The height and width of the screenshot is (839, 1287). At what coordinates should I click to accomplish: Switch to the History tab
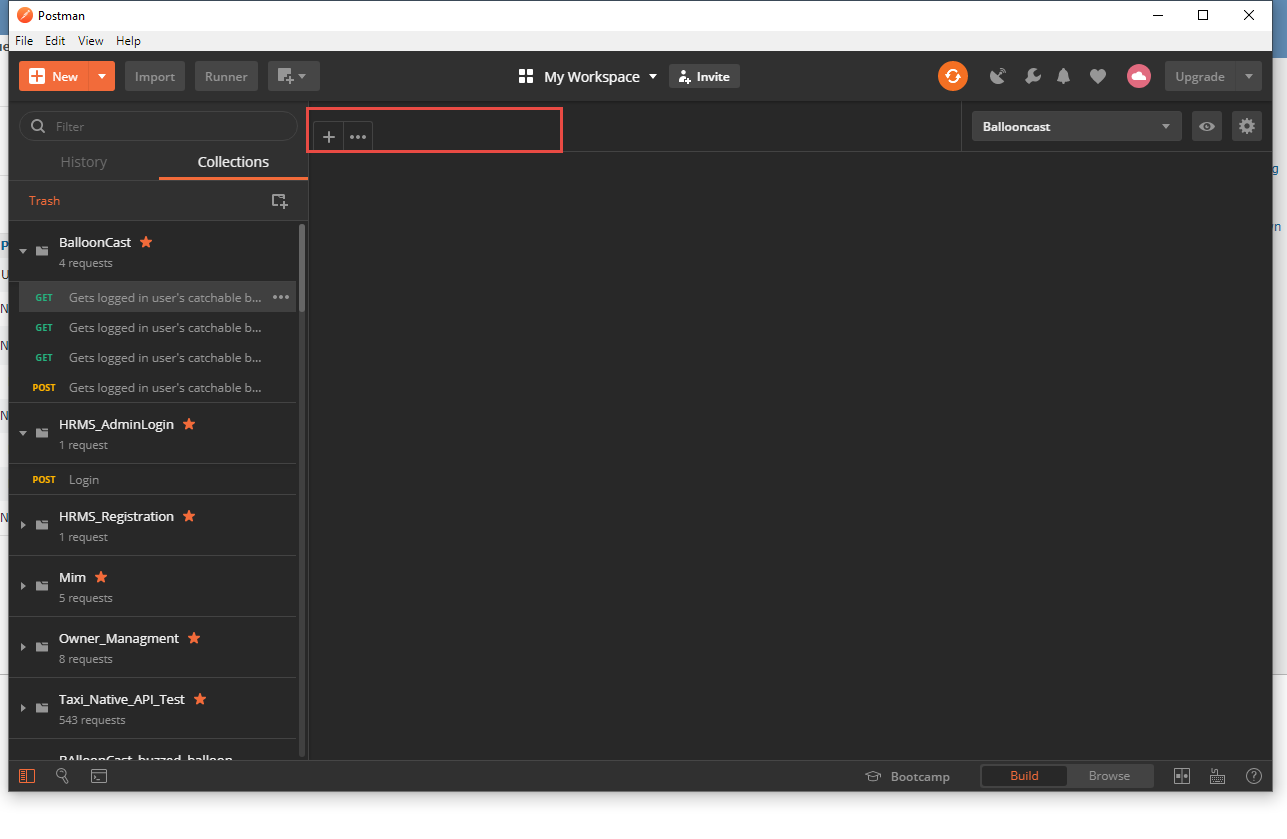pyautogui.click(x=84, y=162)
